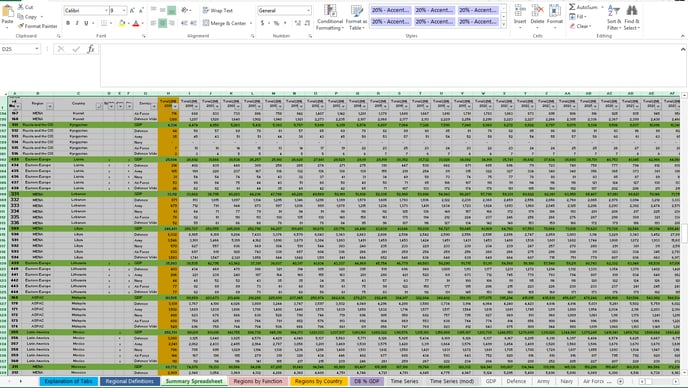The height and width of the screenshot is (388, 688).
Task: Click the vertical scrollbar thumb
Action: [x=684, y=233]
